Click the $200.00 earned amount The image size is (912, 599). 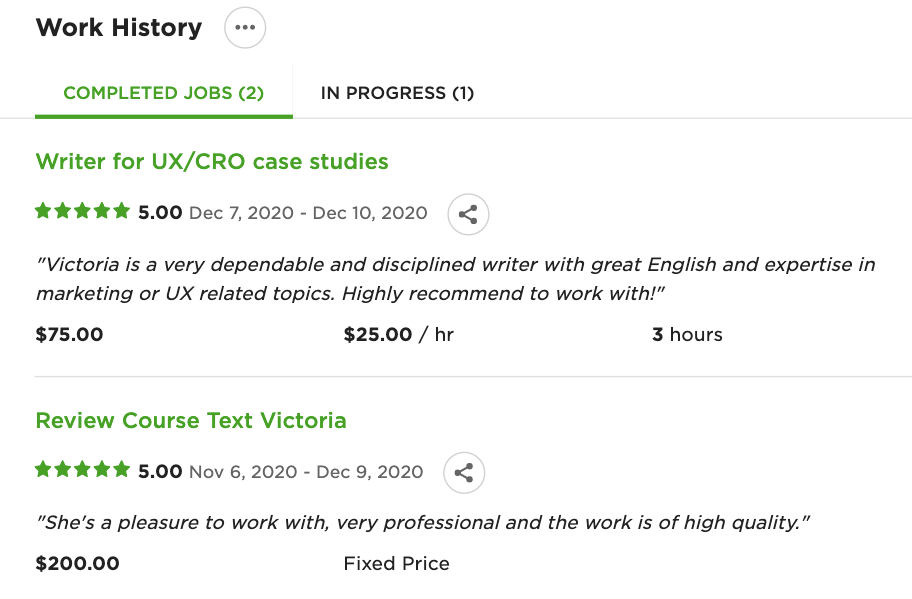pos(77,563)
